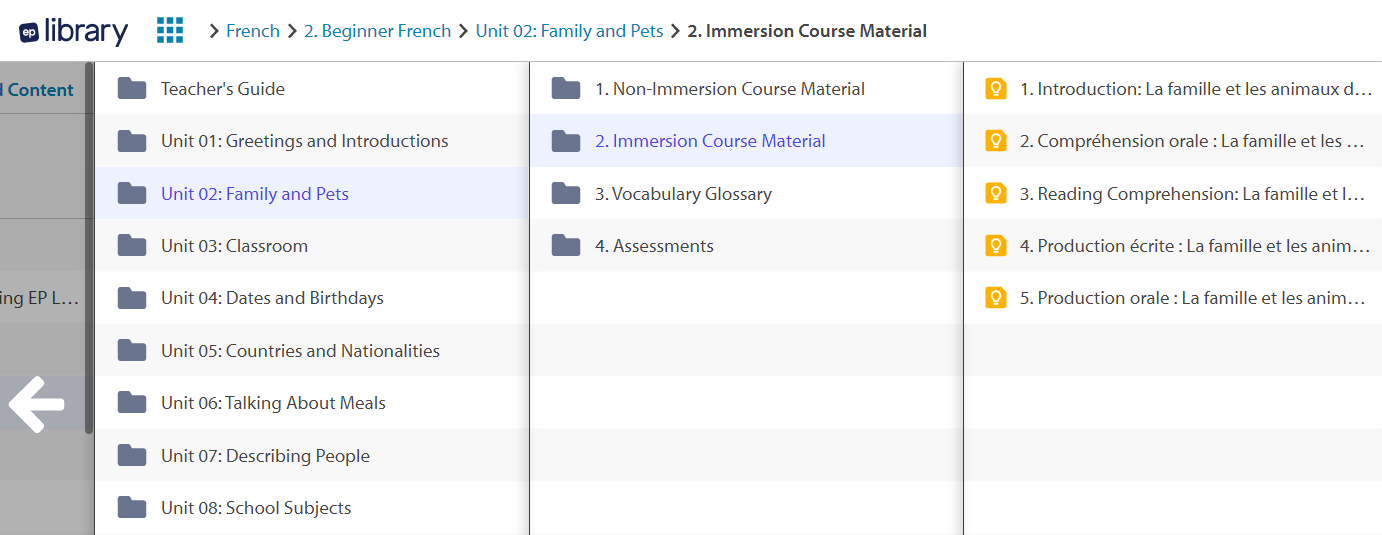The width and height of the screenshot is (1382, 535).
Task: Select Unit 07: Describing People folder
Action: 312,456
